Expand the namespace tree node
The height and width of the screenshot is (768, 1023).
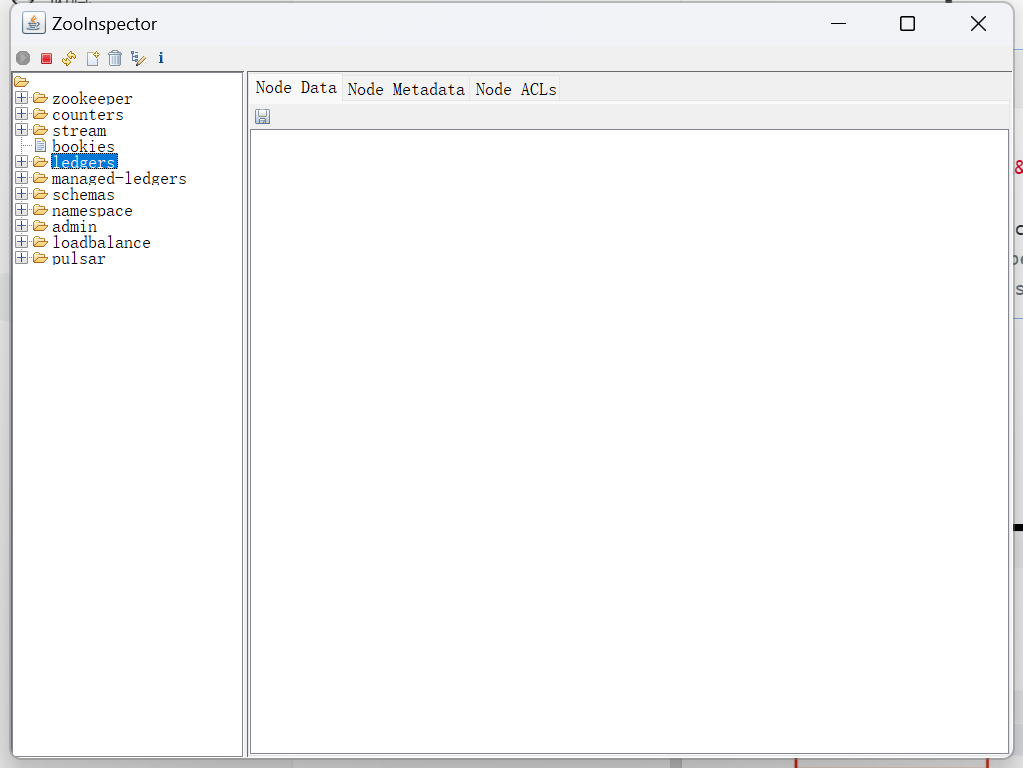tap(22, 209)
